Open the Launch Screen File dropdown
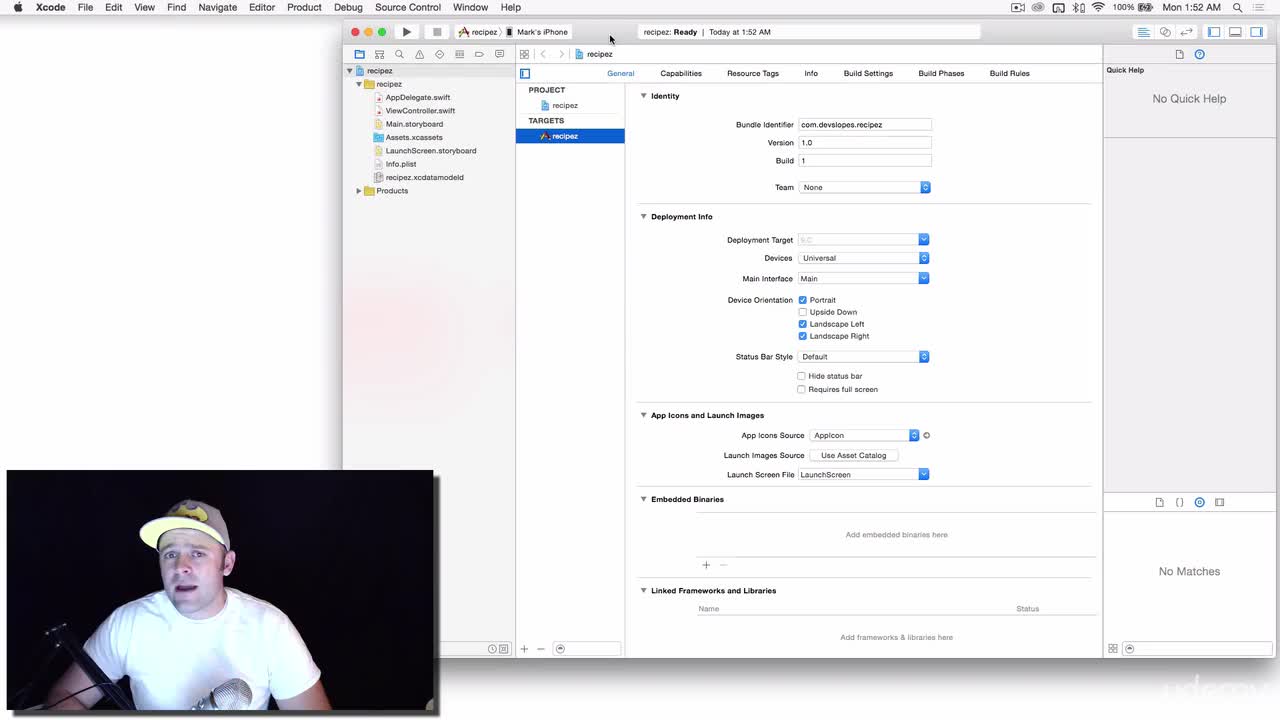This screenshot has height=720, width=1280. coord(864,474)
